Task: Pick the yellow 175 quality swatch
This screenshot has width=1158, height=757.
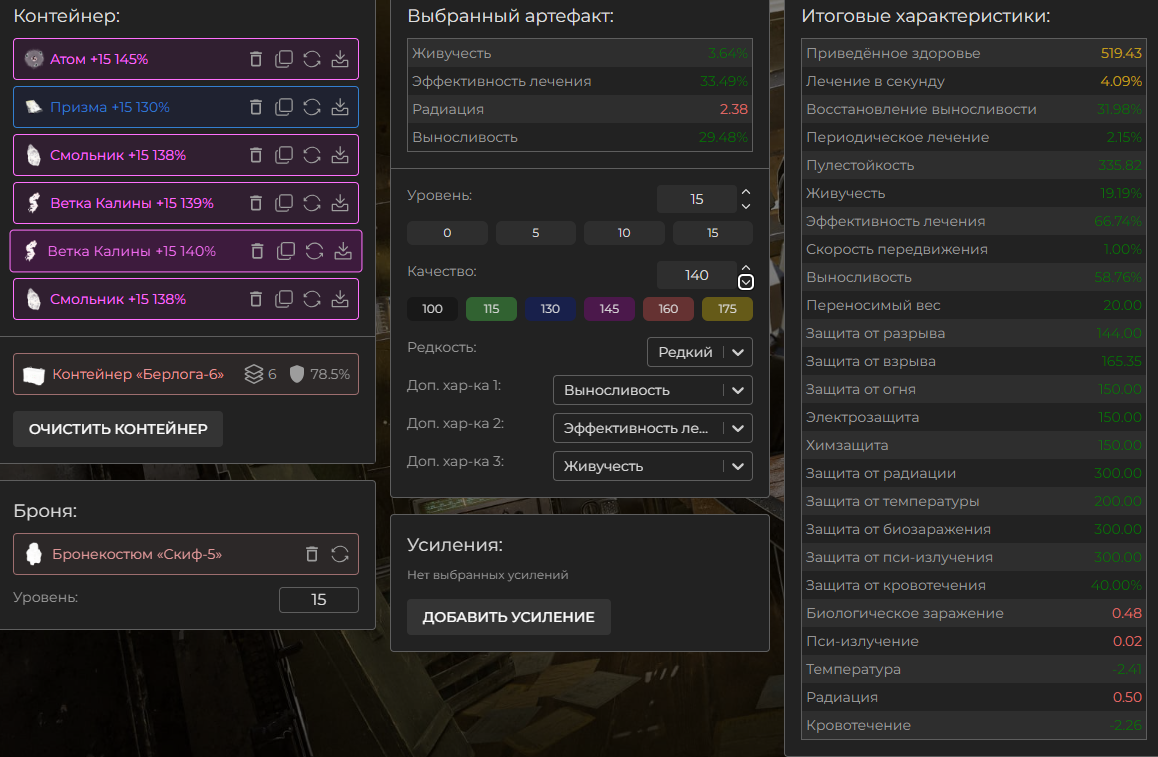Action: point(727,309)
